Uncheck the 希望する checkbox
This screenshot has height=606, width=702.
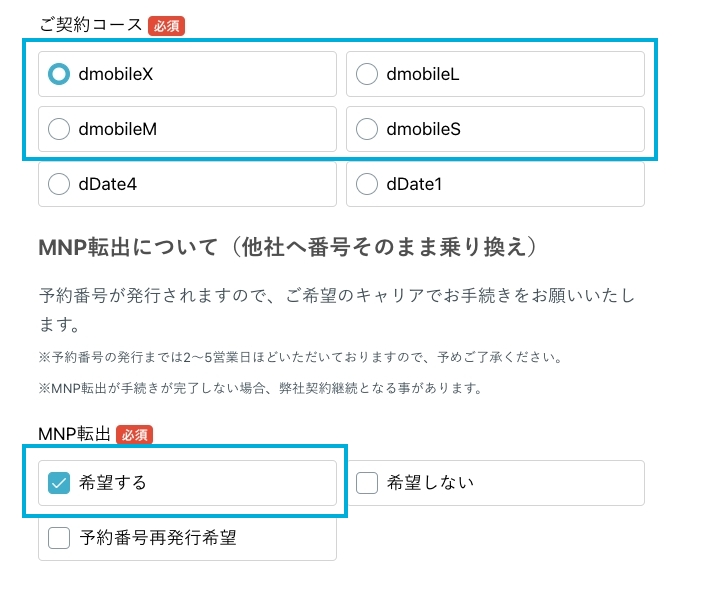[x=59, y=483]
